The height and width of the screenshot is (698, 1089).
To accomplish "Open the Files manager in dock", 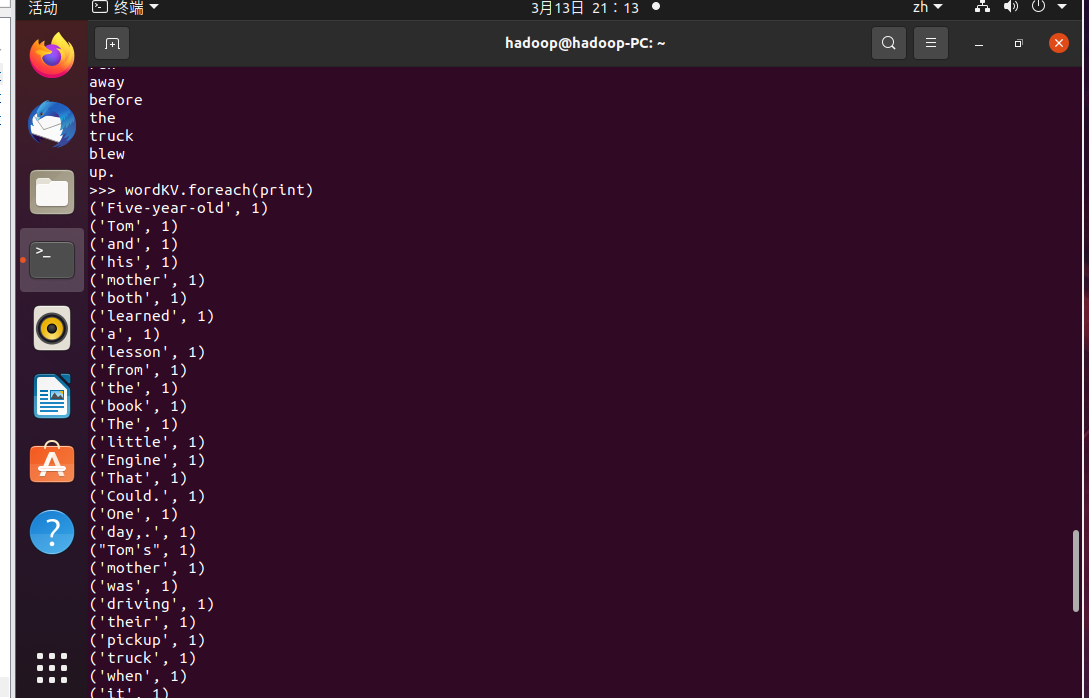I will point(52,192).
